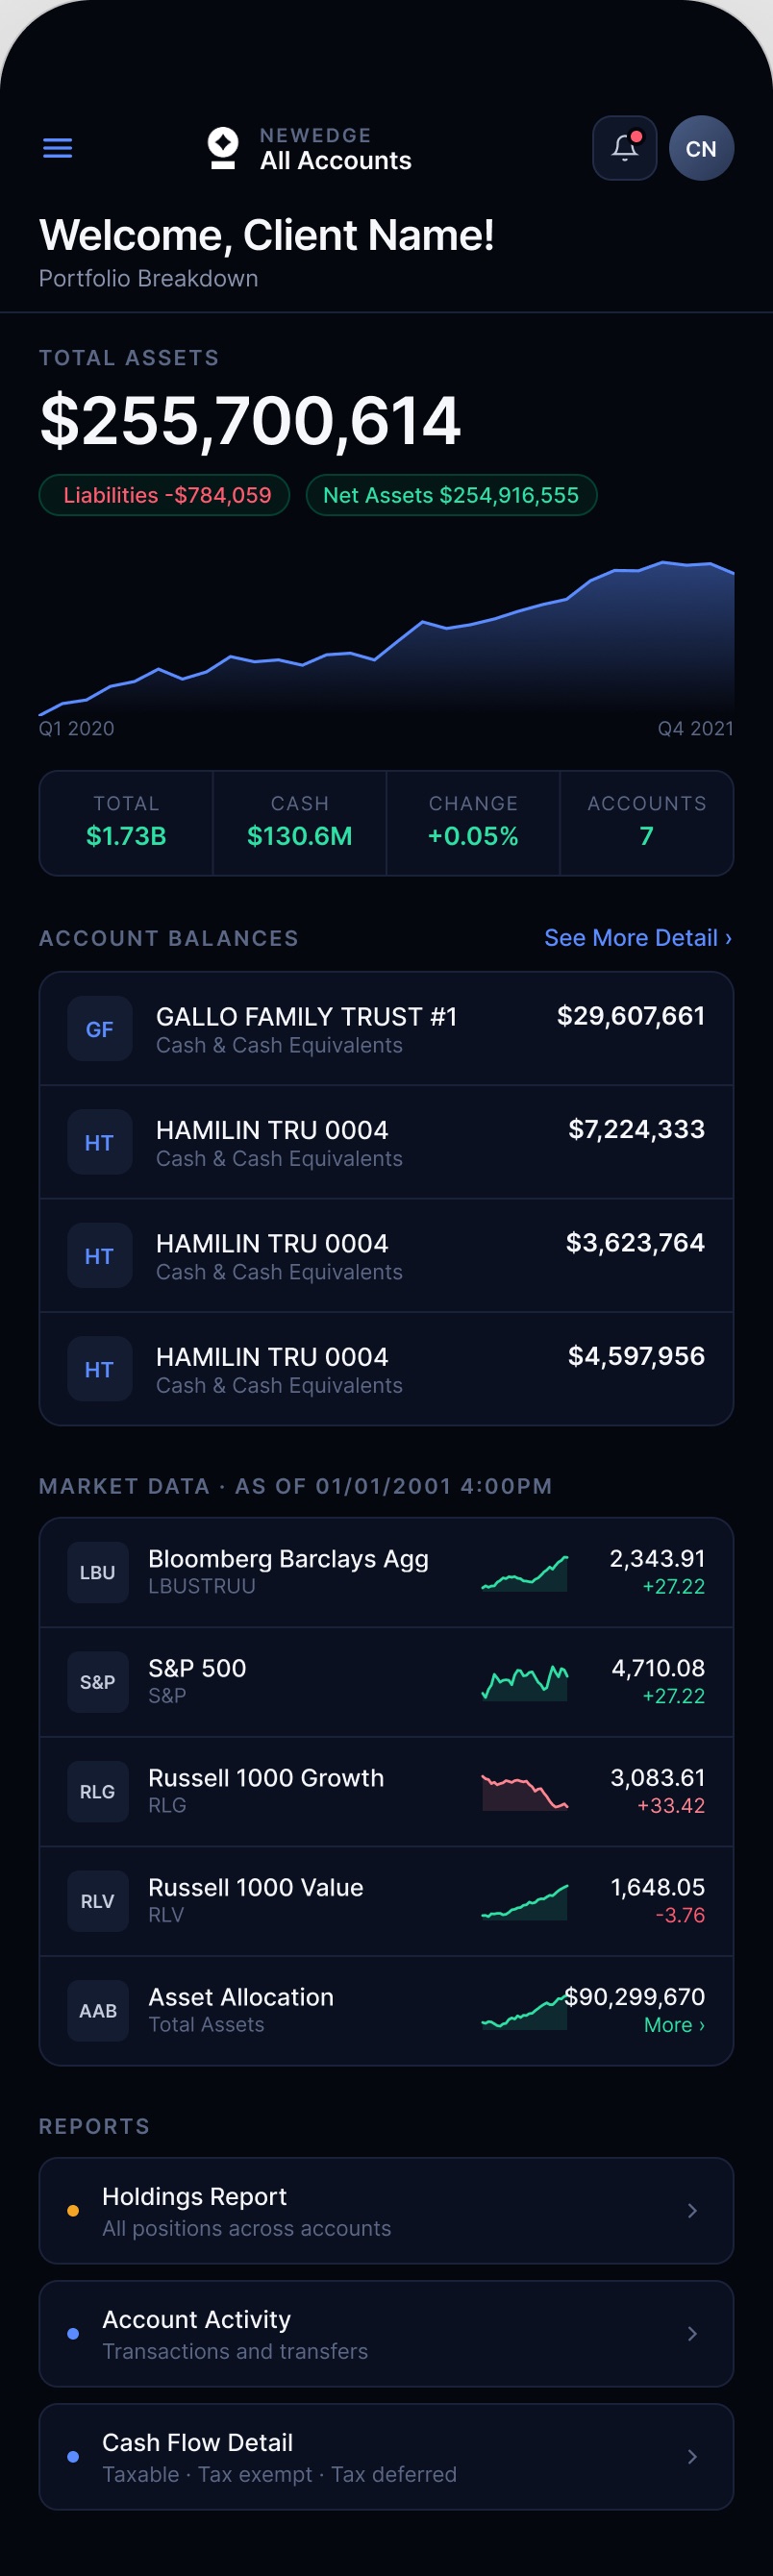Click the LBUSTRUU ticker label
Image resolution: width=773 pixels, height=2576 pixels.
pos(202,1586)
